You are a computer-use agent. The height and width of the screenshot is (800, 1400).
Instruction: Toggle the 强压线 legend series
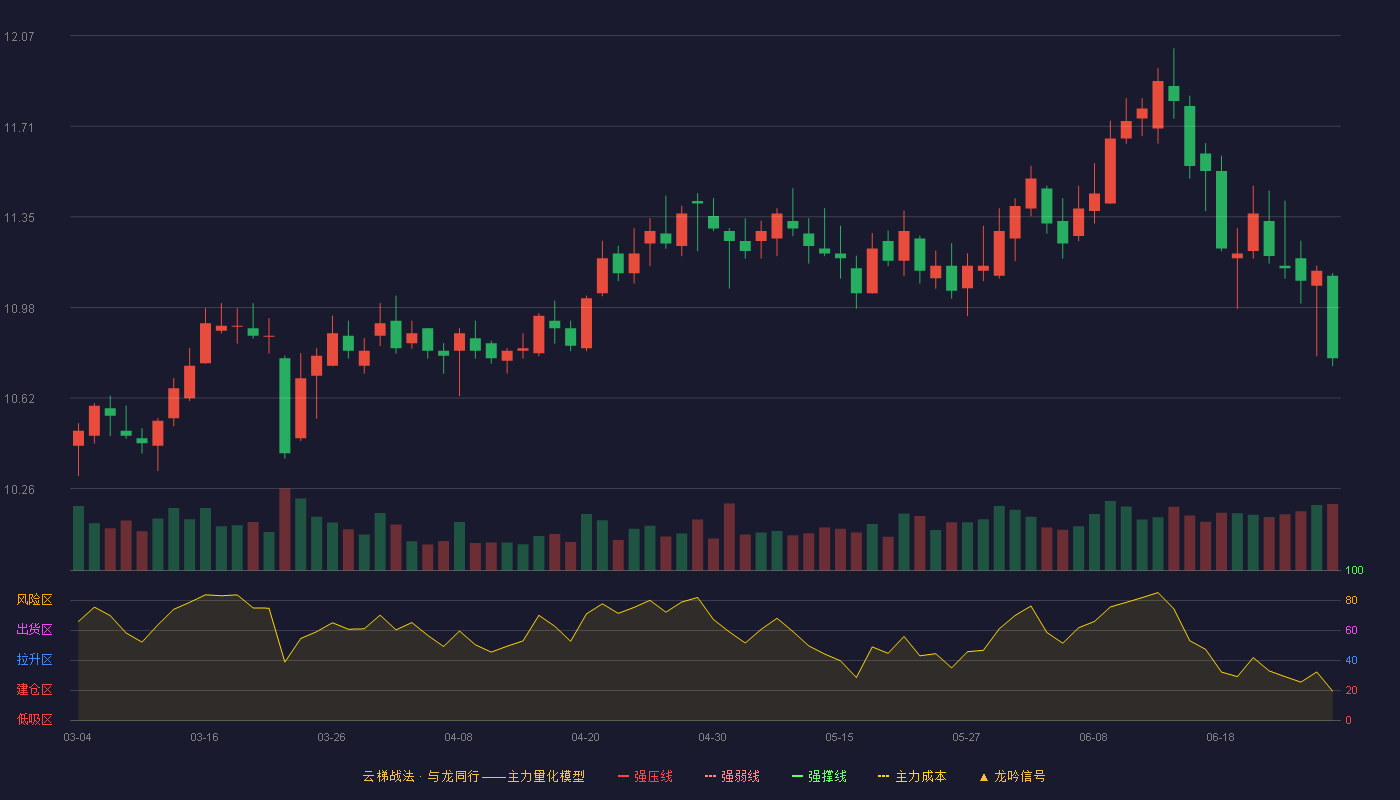click(645, 776)
